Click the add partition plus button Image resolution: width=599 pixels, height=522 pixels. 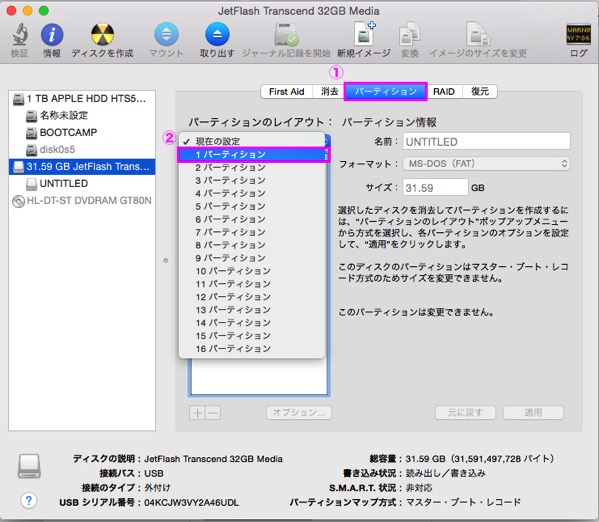197,413
